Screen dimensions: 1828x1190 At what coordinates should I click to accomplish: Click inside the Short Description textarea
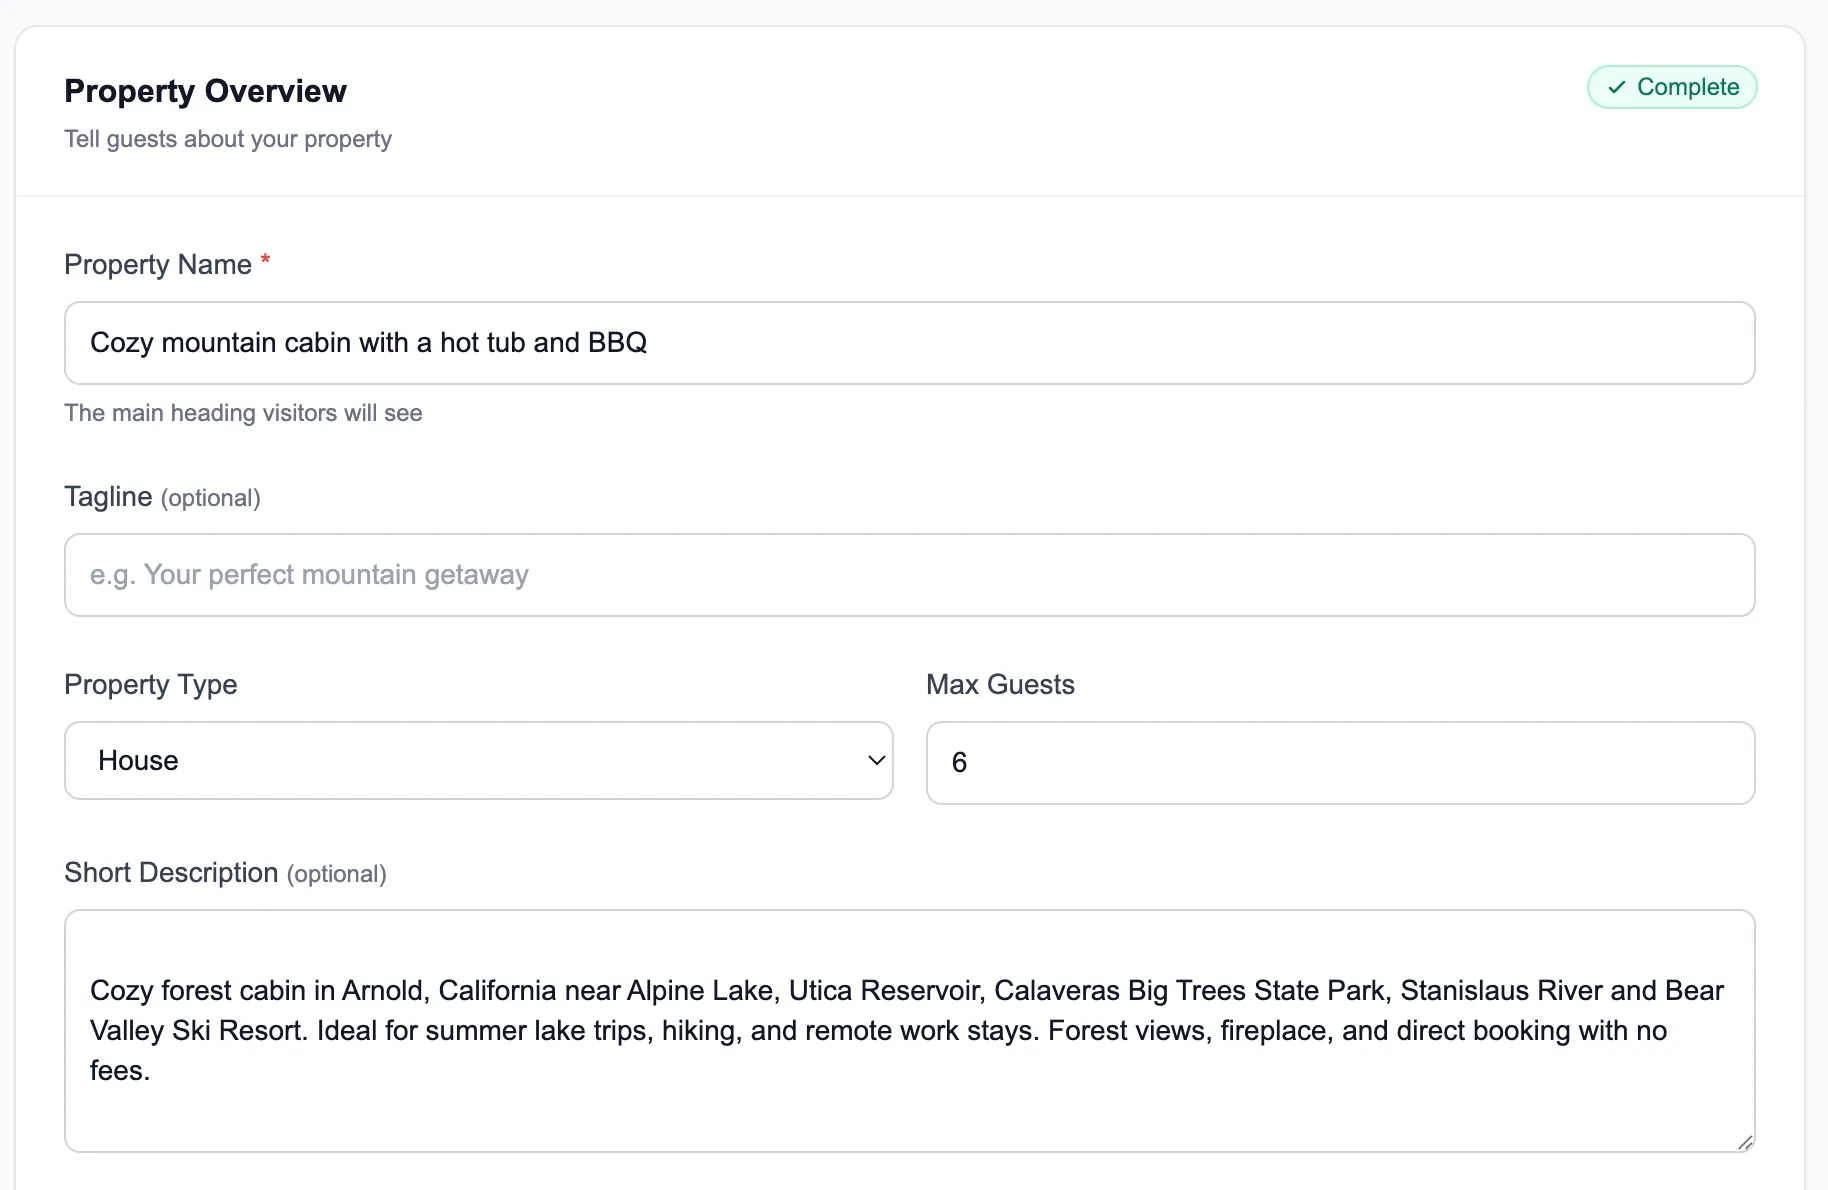point(909,1031)
